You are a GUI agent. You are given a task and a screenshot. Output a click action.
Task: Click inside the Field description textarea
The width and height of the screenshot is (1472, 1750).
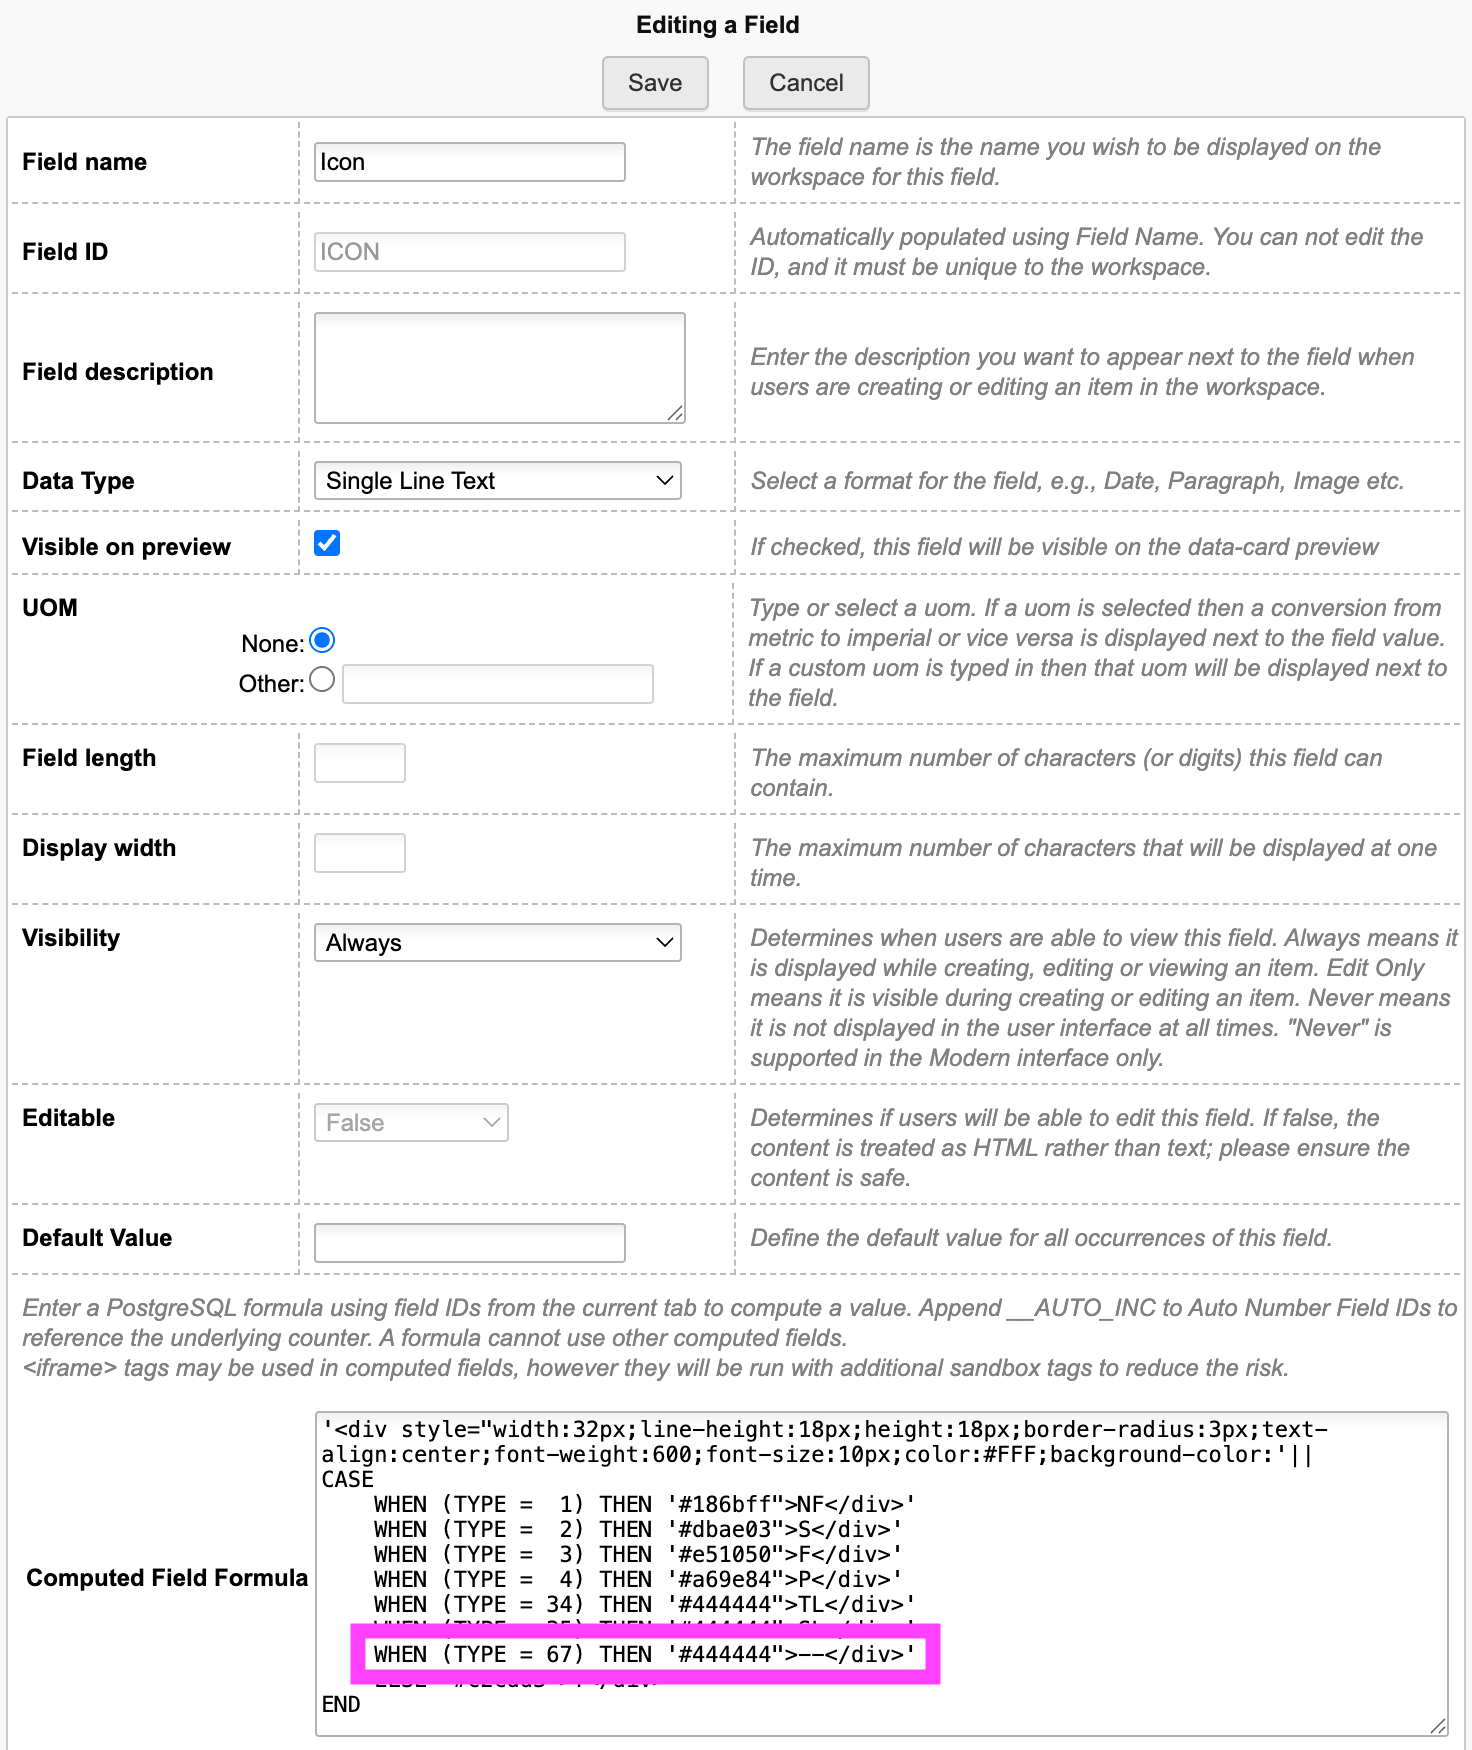click(x=500, y=368)
